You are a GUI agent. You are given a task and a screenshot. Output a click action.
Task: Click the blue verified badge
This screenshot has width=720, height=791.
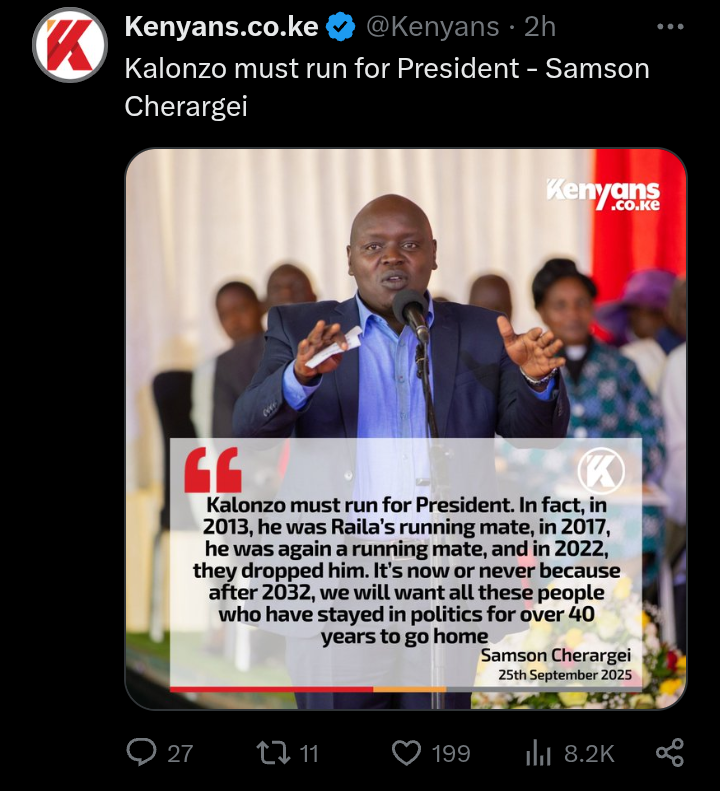341,27
